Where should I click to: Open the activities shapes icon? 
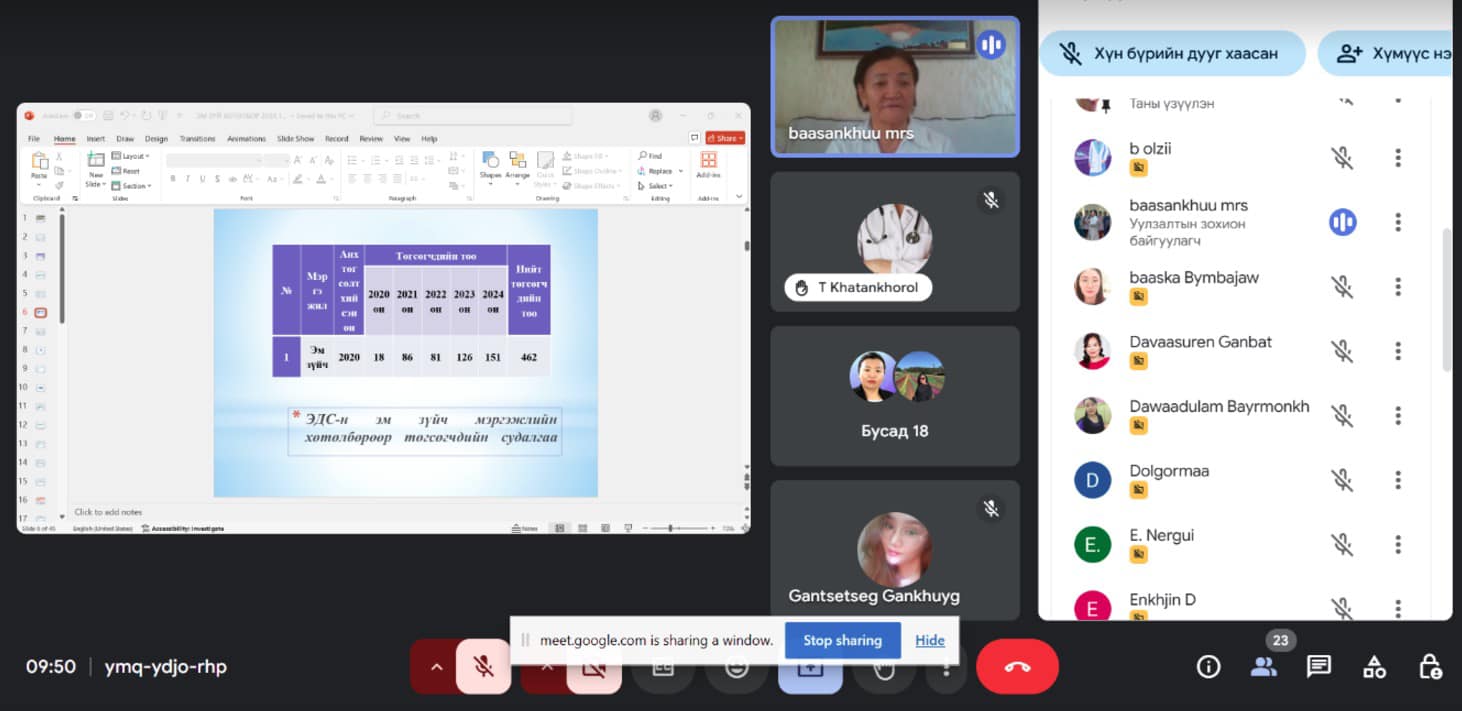click(1374, 667)
